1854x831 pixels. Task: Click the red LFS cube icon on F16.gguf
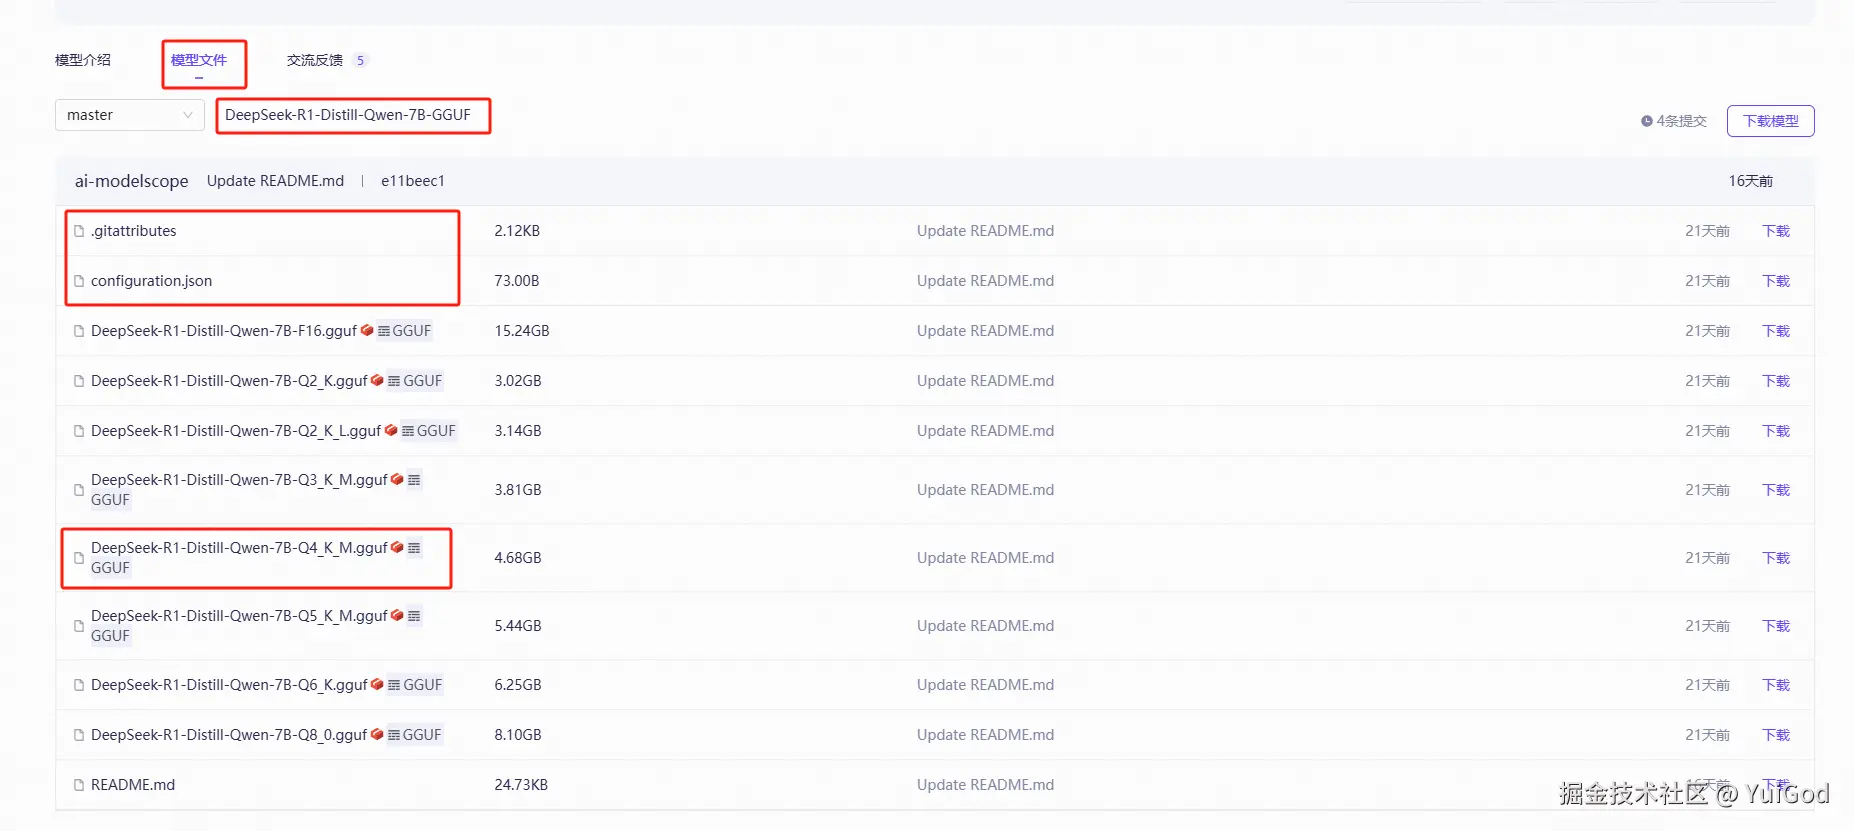(x=367, y=330)
